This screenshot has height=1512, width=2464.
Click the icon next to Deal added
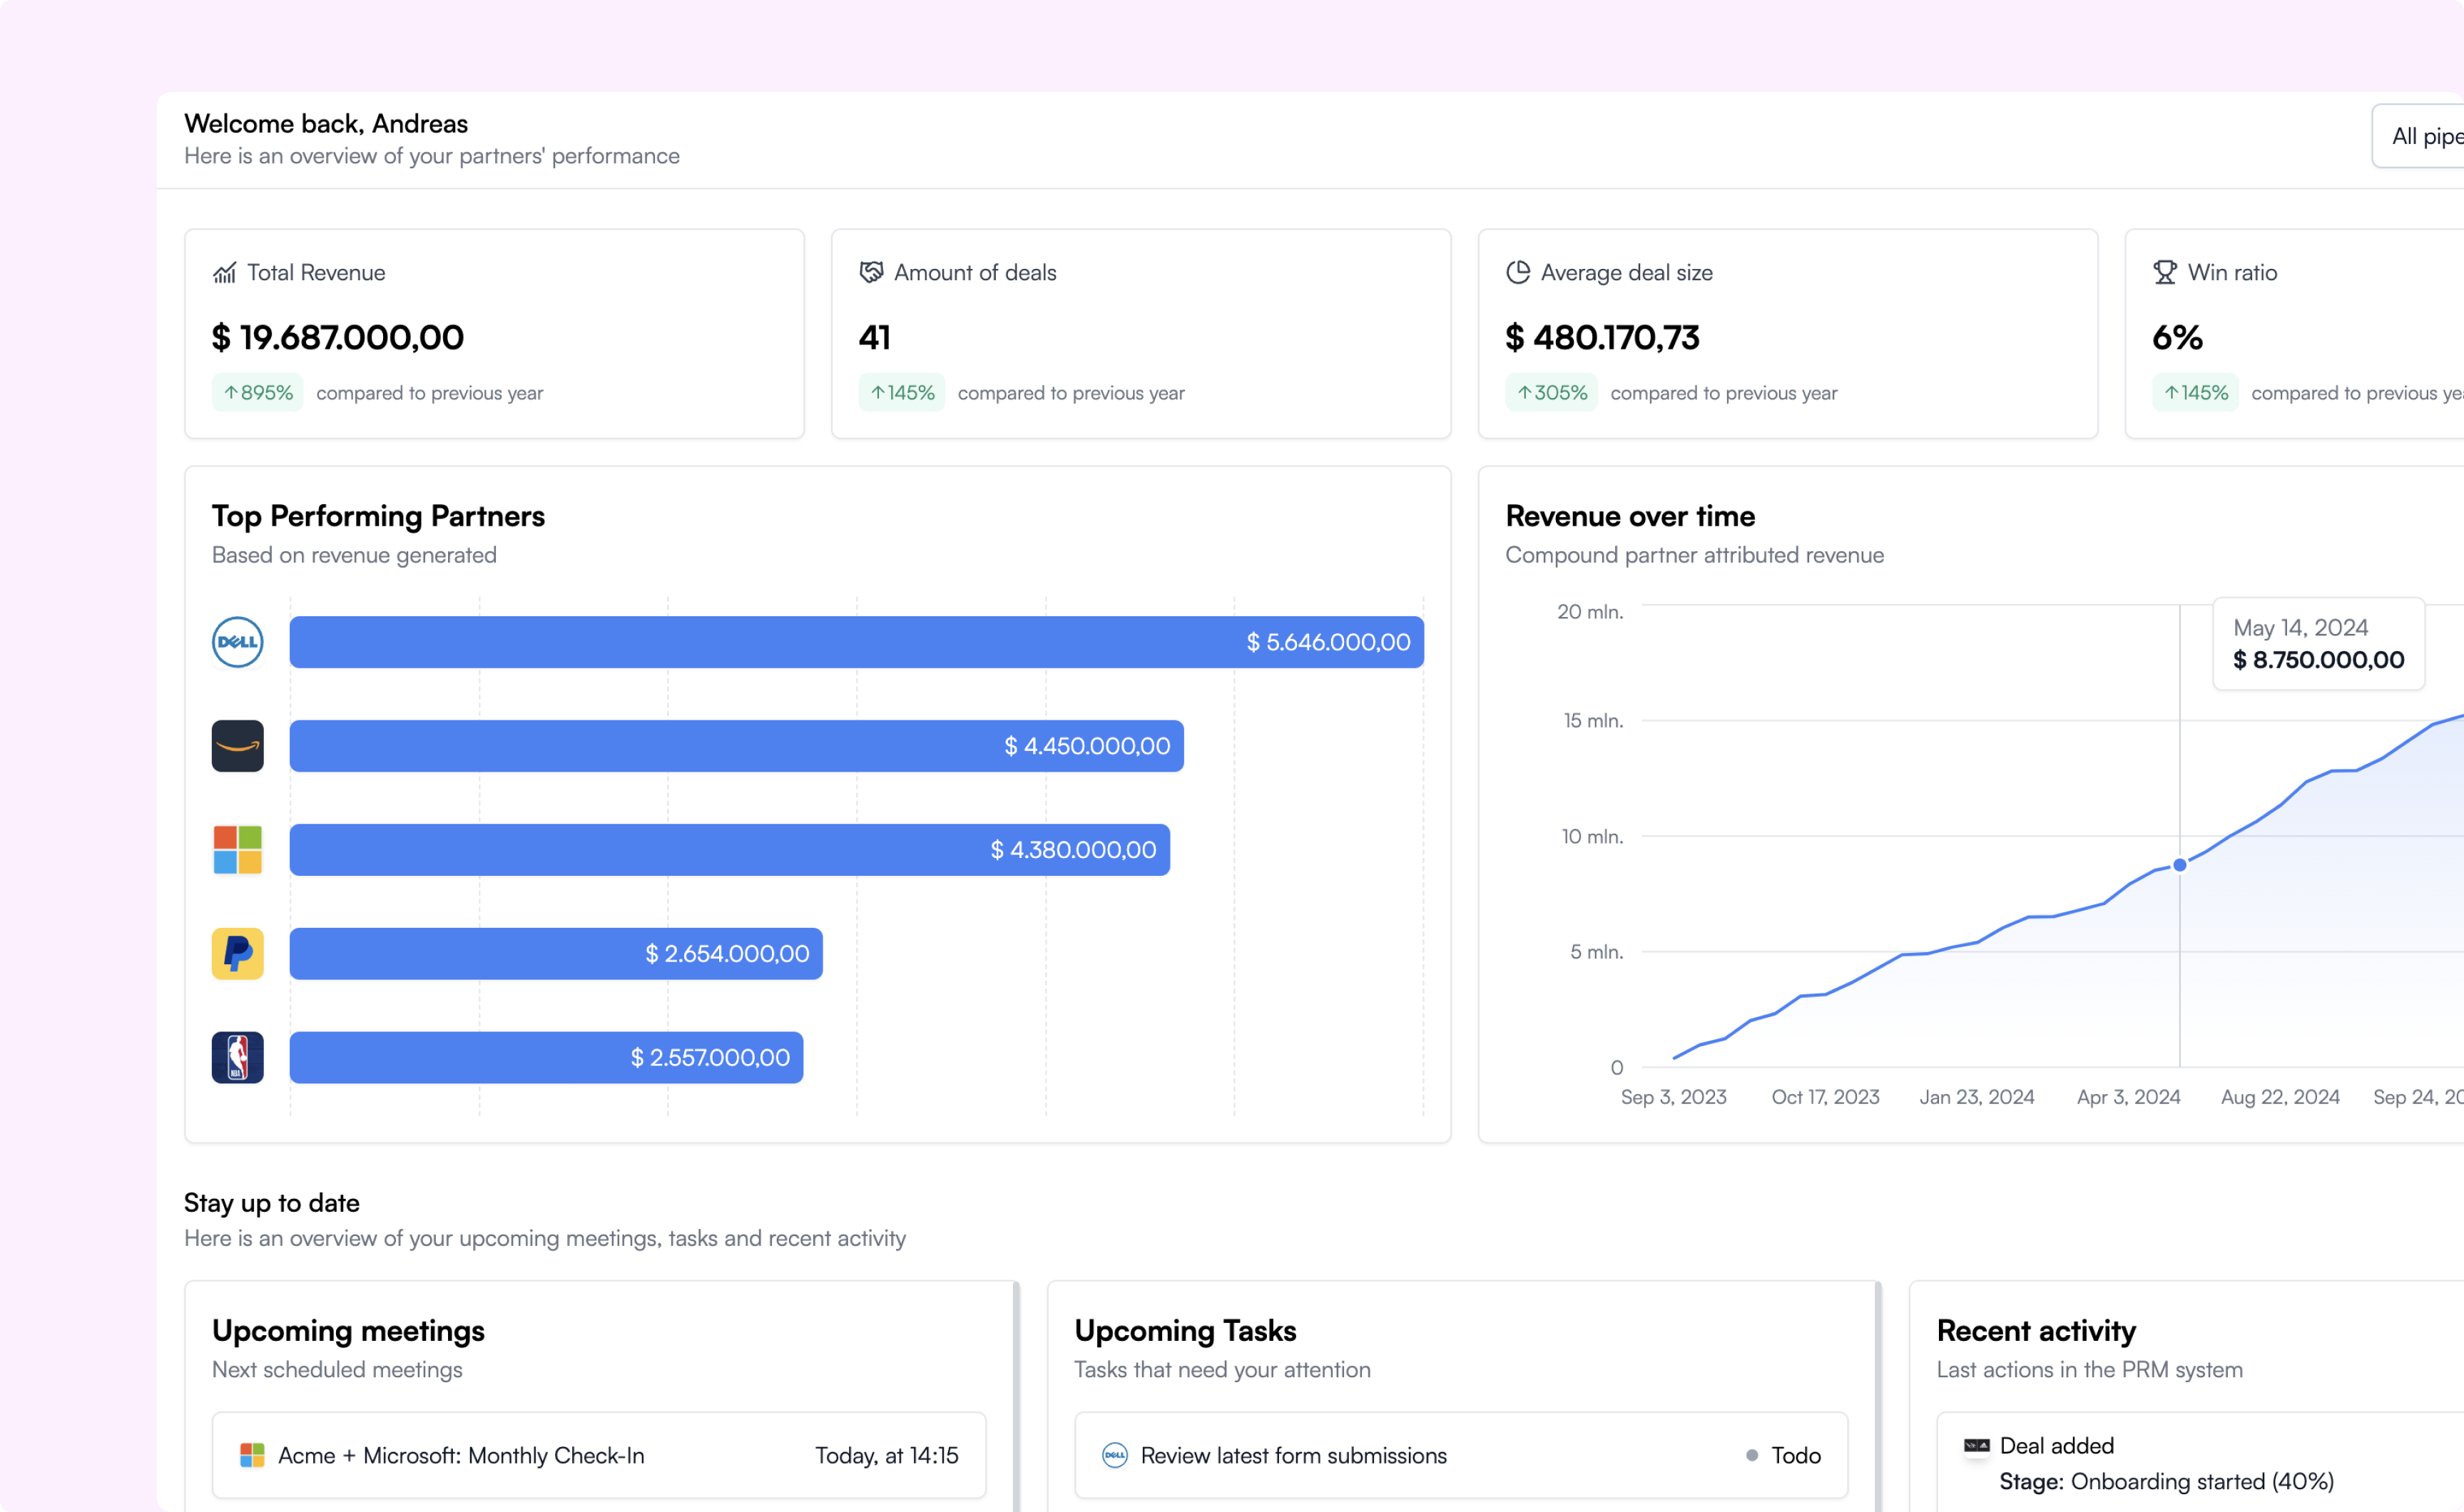[x=1977, y=1446]
